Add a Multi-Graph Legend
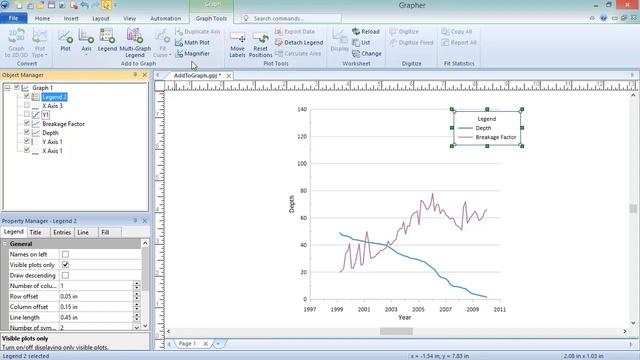 coord(135,43)
